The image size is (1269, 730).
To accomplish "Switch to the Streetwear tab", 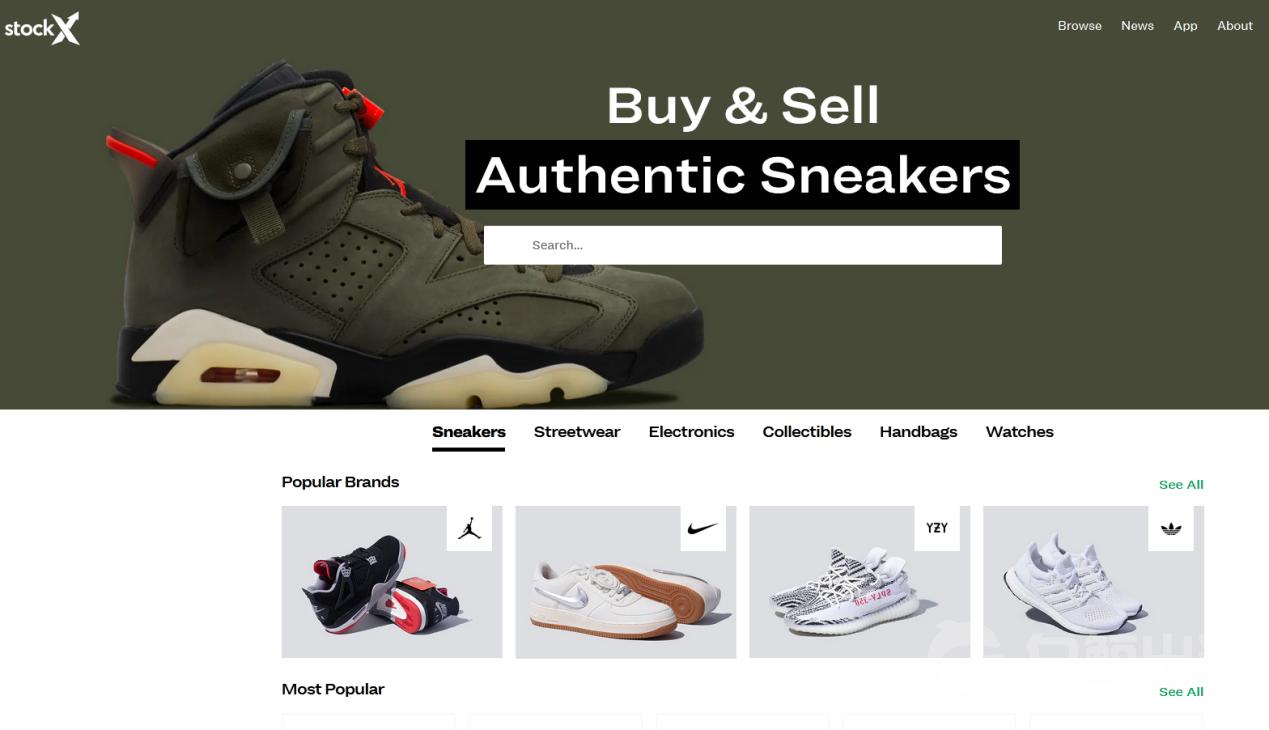I will tap(577, 432).
